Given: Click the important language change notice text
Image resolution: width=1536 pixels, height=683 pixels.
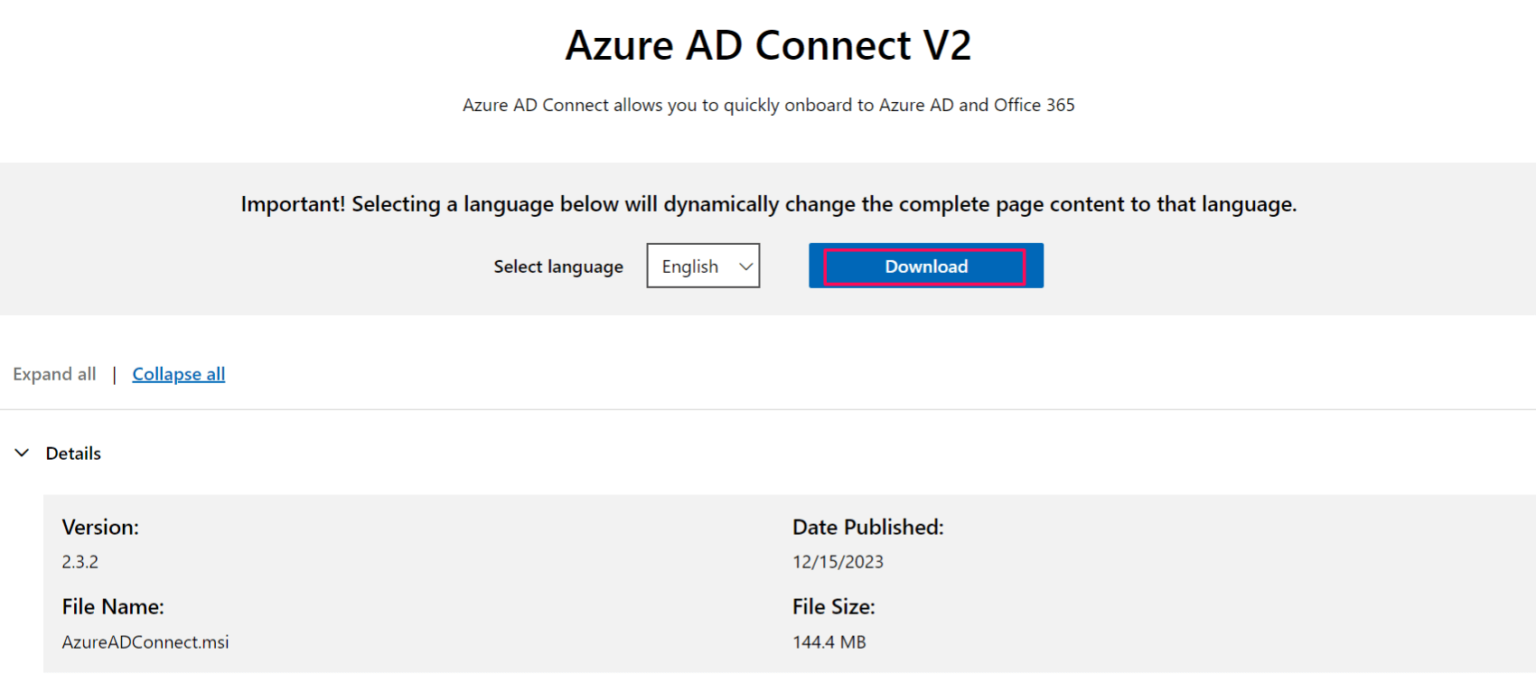Looking at the screenshot, I should (768, 204).
